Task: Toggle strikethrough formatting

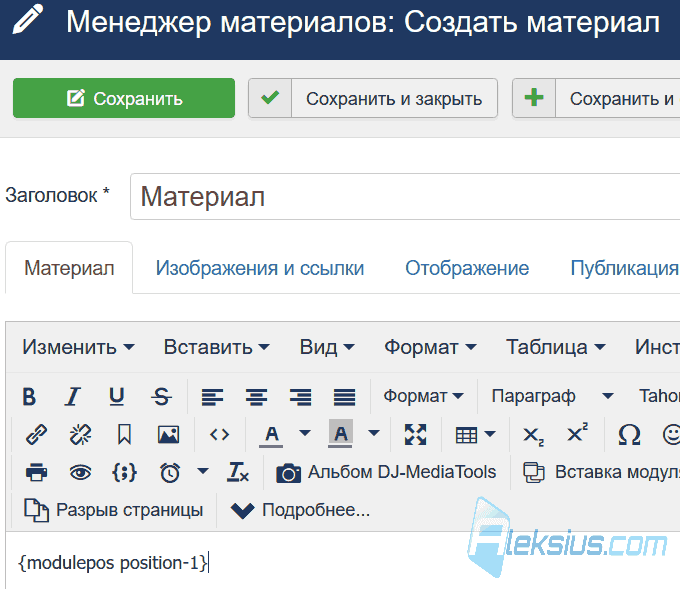Action: (161, 396)
